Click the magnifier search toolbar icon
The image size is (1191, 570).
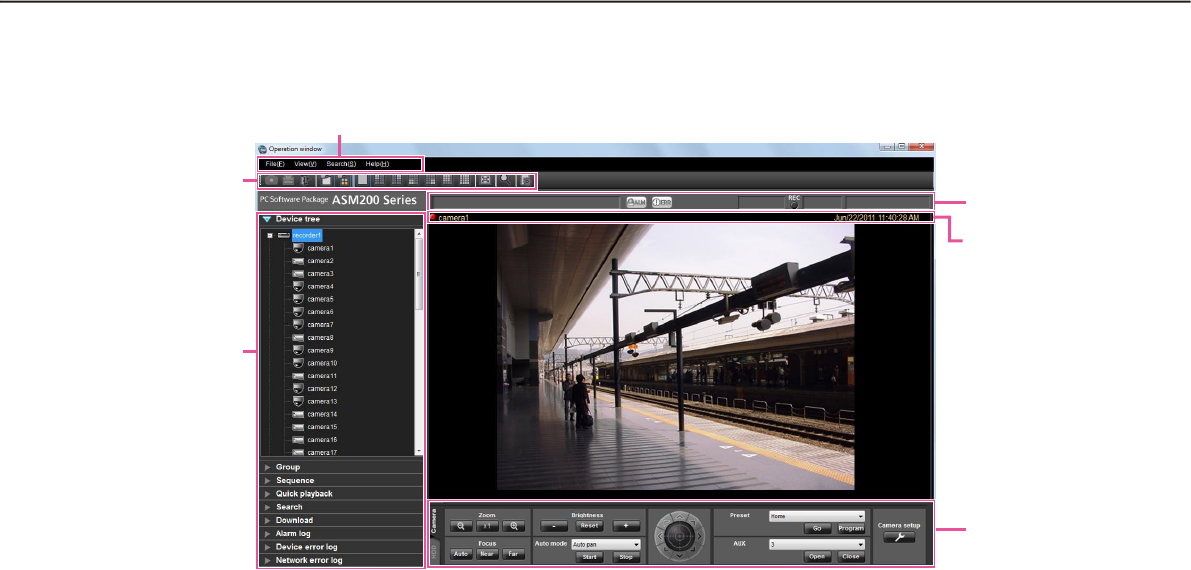(x=505, y=180)
